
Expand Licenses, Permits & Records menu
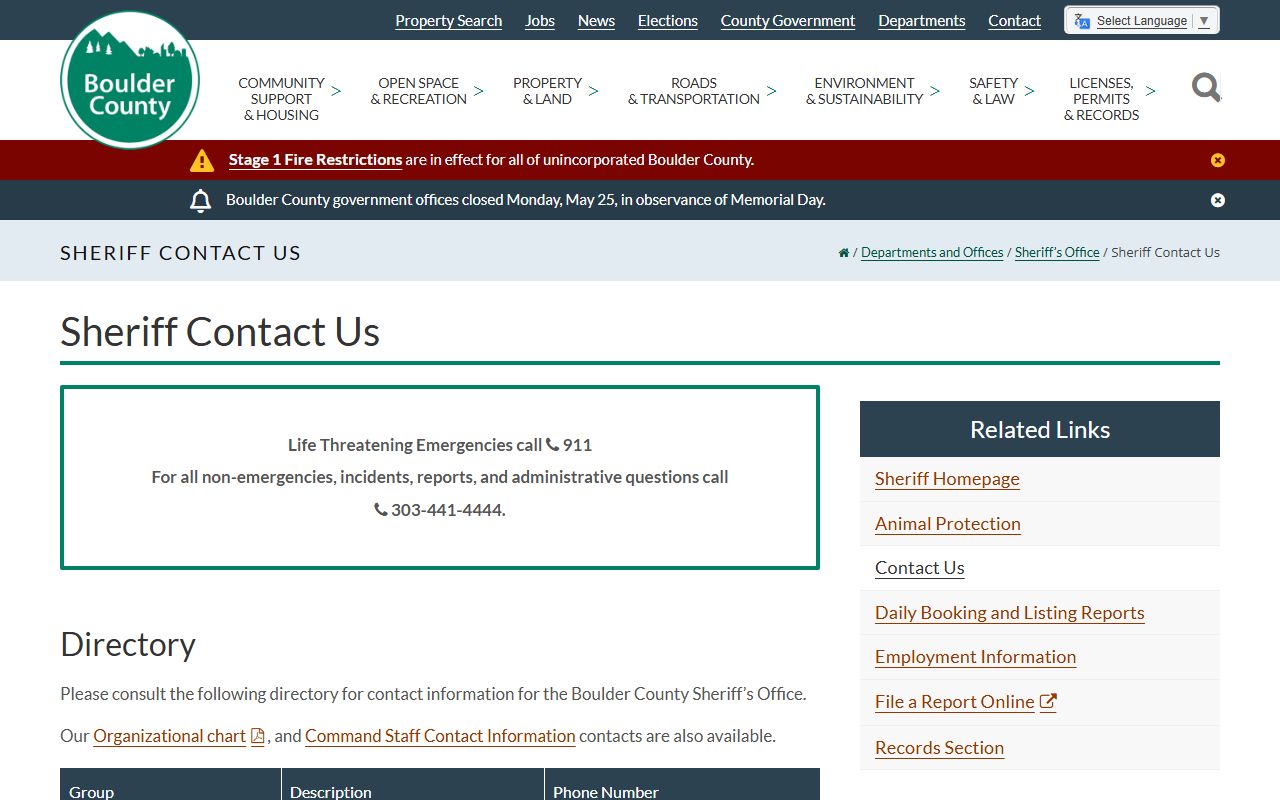[1109, 99]
